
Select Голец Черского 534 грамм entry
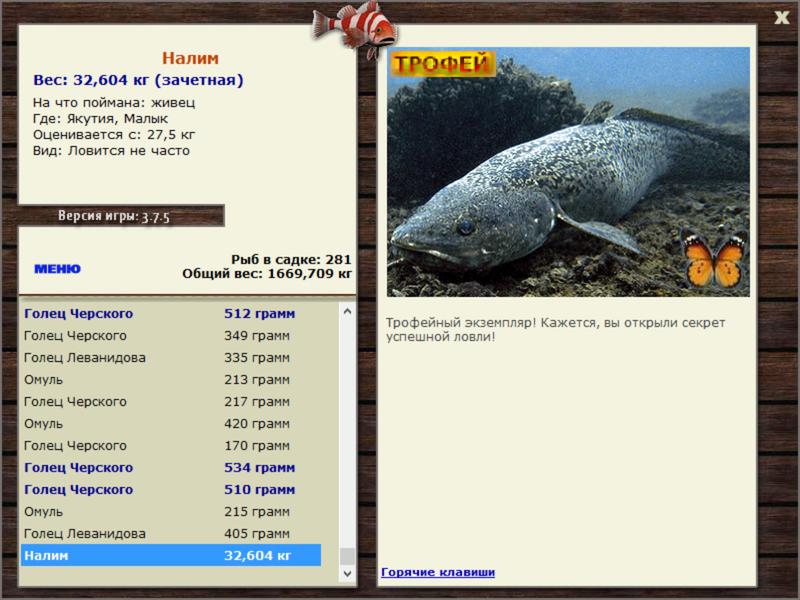tap(170, 467)
